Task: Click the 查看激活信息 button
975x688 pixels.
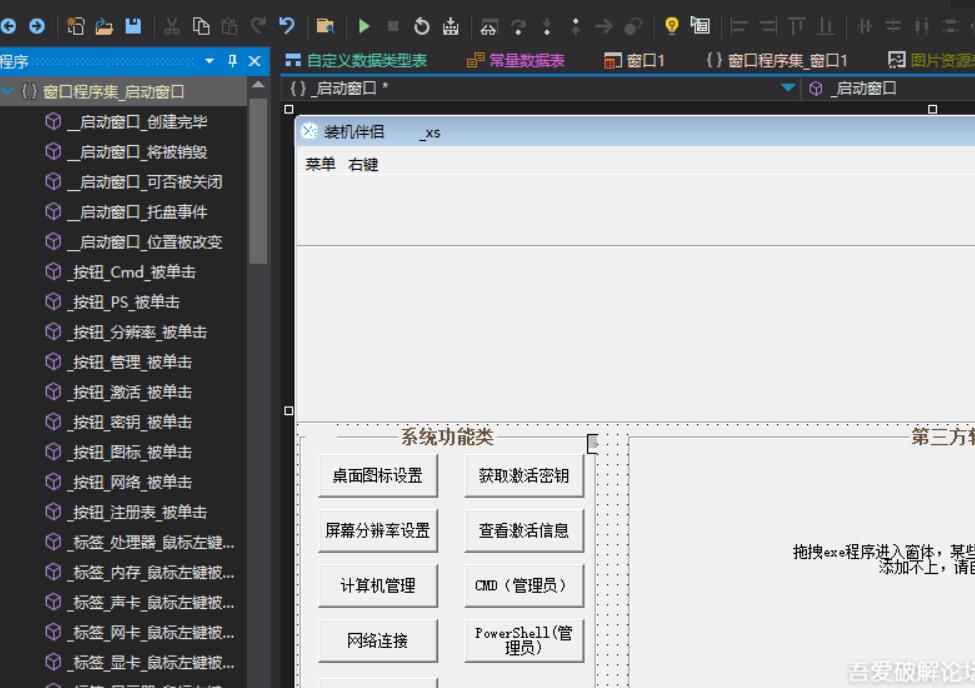Action: point(524,531)
